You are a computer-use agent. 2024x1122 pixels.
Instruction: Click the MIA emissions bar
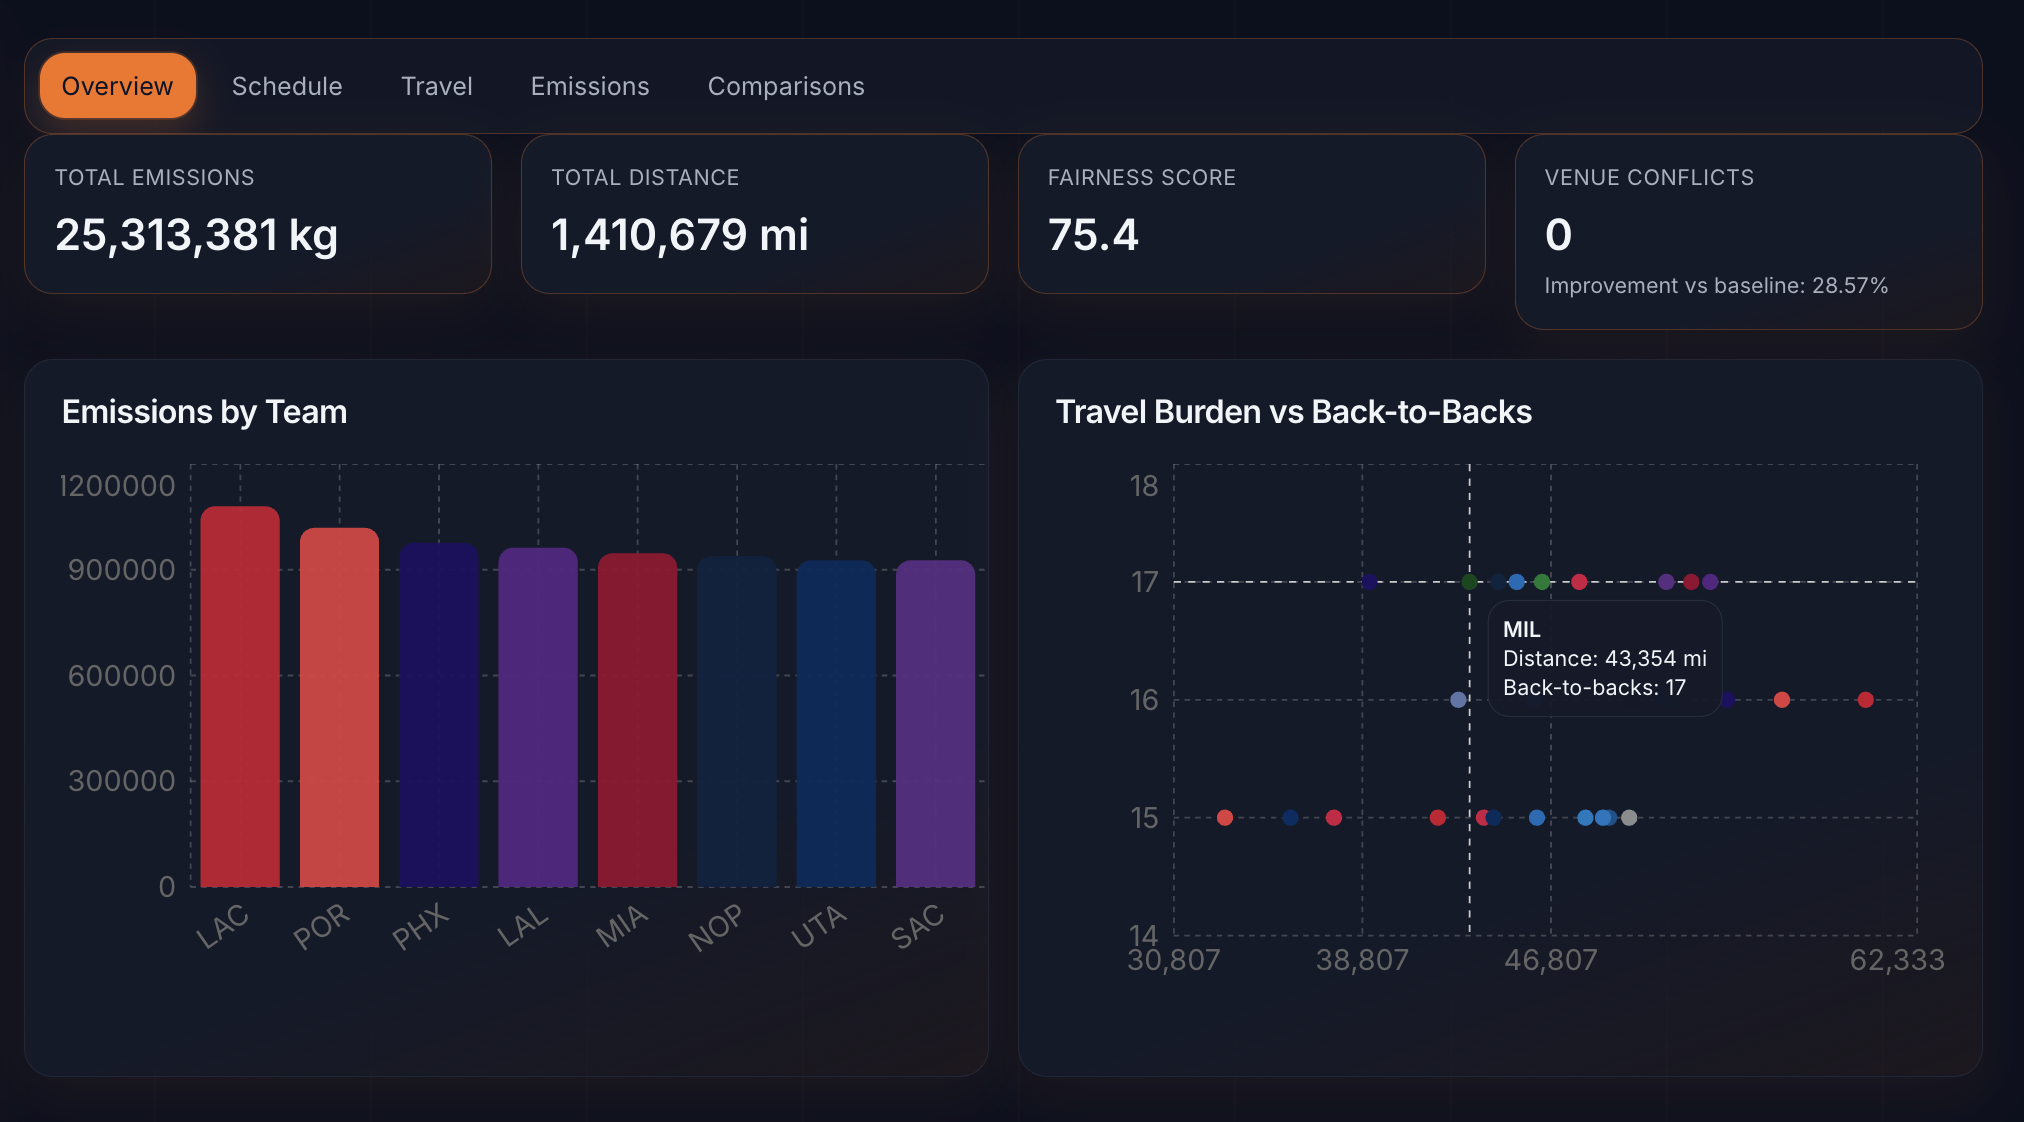click(637, 722)
